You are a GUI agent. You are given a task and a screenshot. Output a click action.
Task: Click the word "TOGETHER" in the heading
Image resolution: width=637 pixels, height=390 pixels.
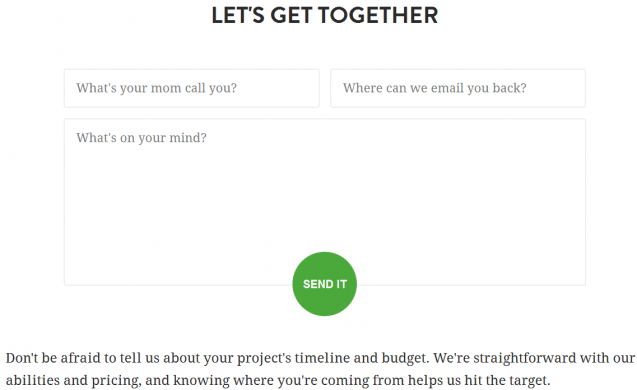point(378,15)
